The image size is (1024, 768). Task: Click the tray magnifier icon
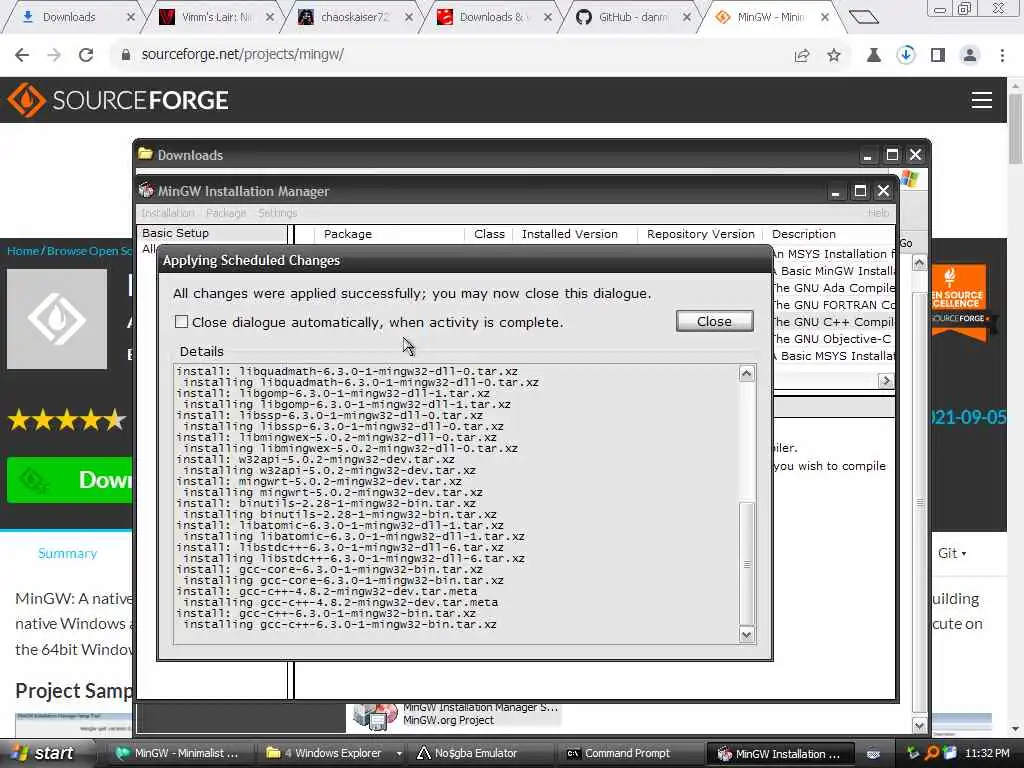(x=932, y=753)
